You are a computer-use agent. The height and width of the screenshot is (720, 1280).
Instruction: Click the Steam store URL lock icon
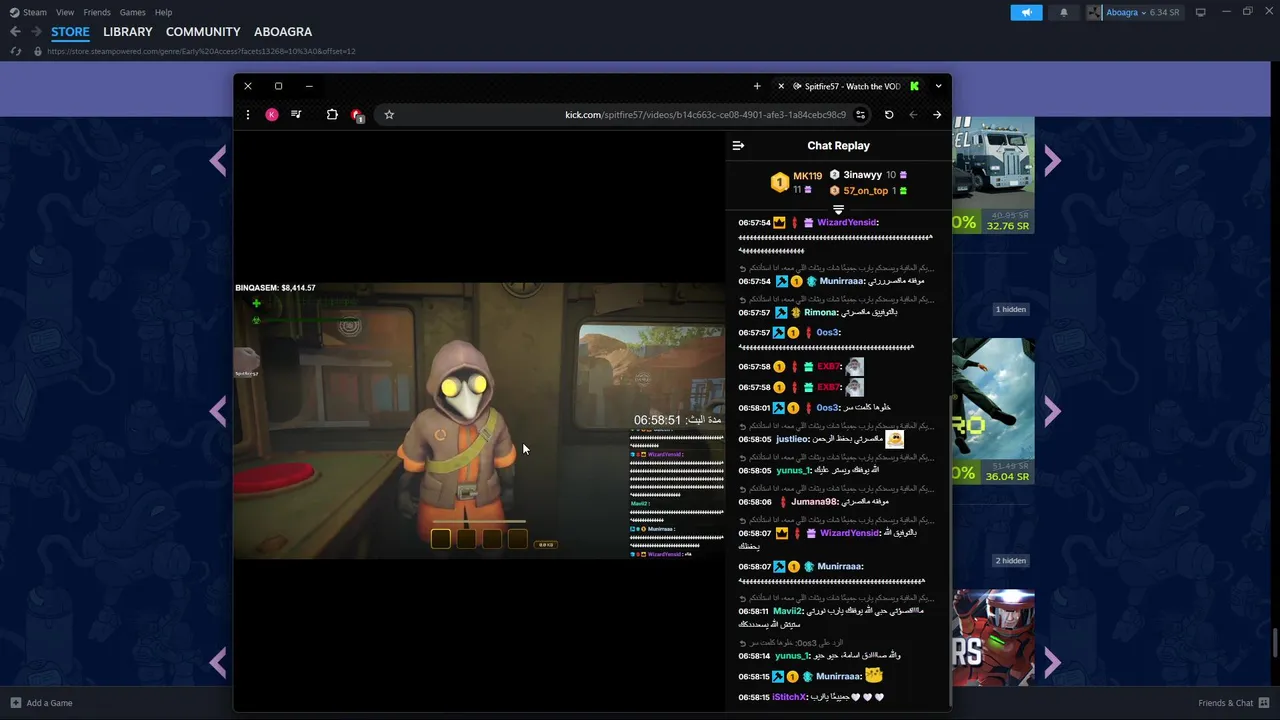(38, 51)
